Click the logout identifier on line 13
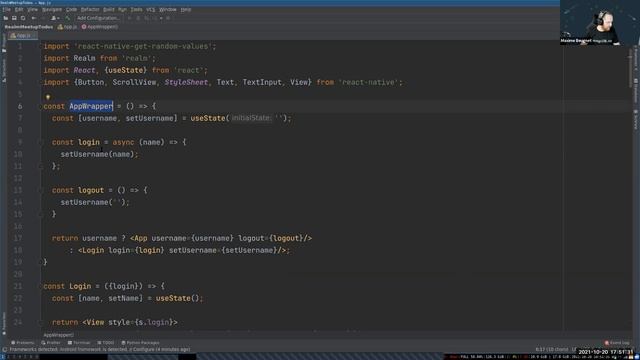The height and width of the screenshot is (360, 640). point(91,190)
